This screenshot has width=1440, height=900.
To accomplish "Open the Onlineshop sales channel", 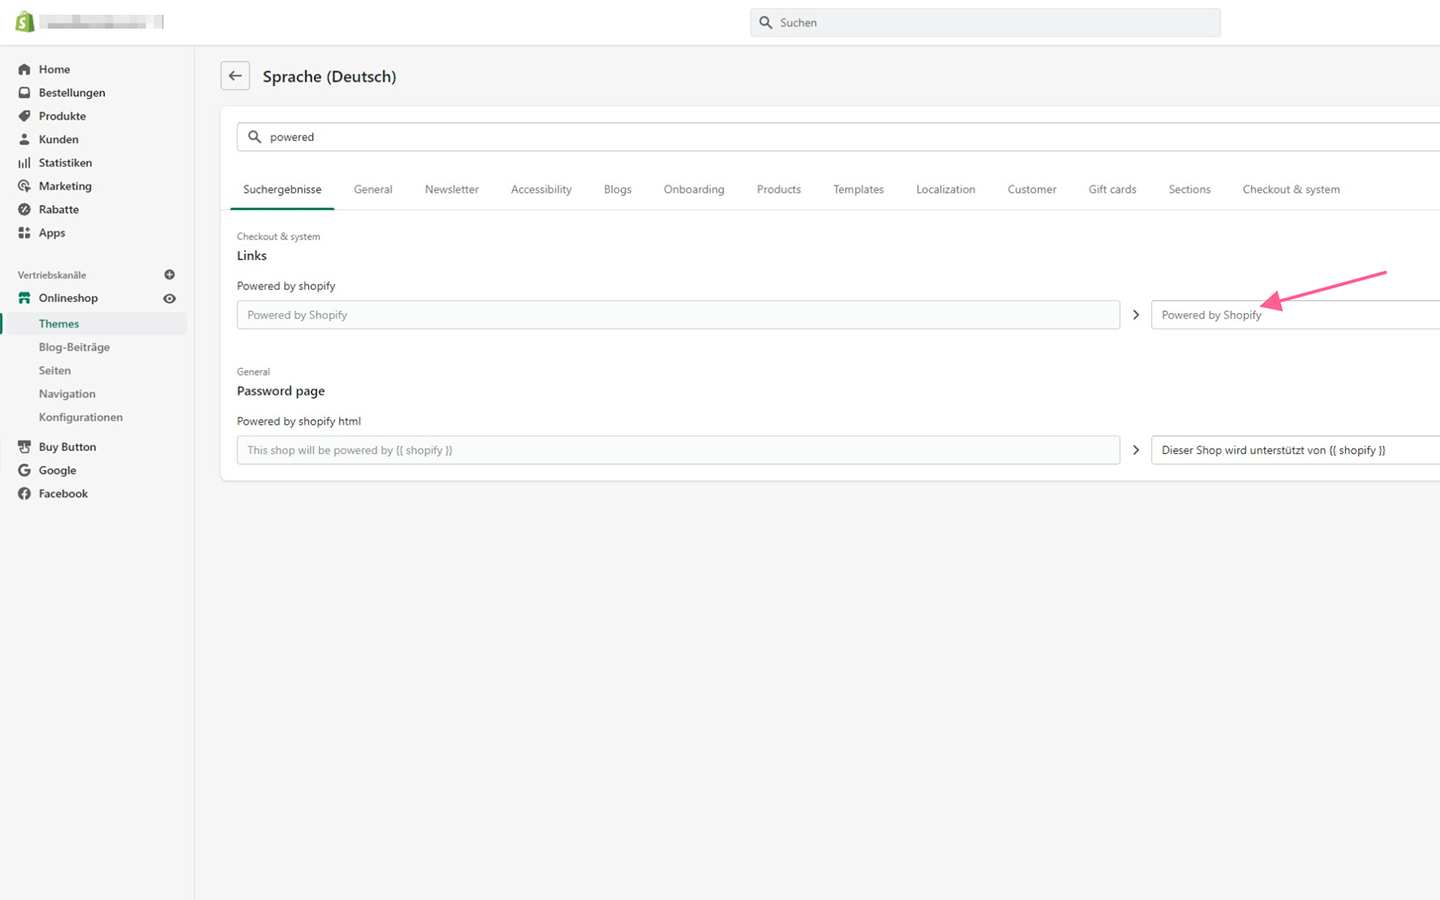I will tap(68, 298).
